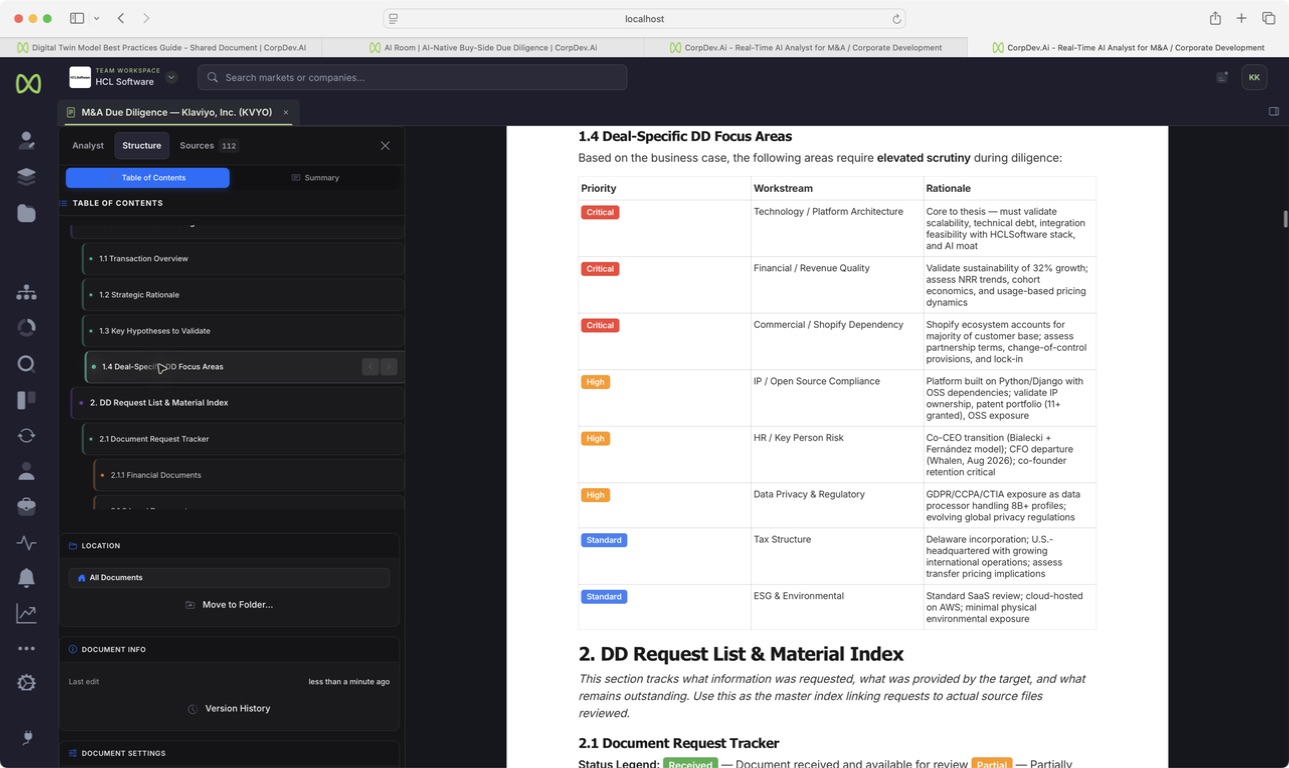
Task: Click the CorpDev.Ai green logo icon
Action: tap(28, 84)
